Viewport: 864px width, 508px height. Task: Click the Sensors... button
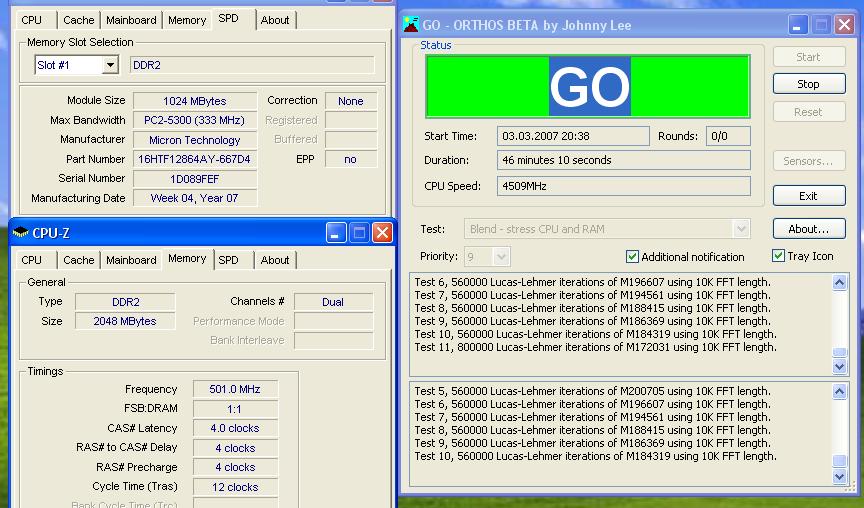tap(809, 161)
